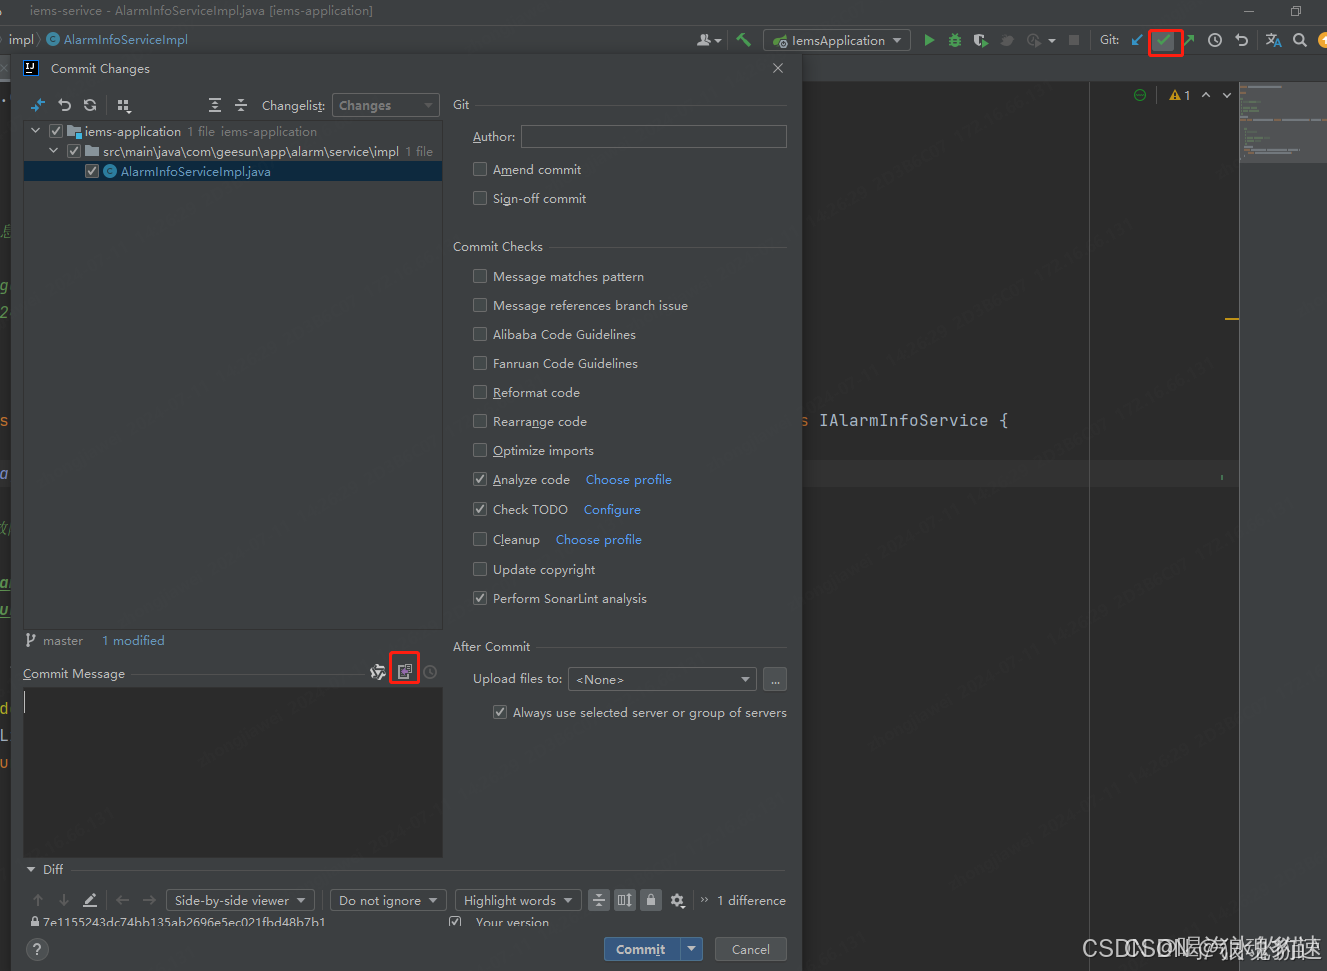Collapse the Diff section
This screenshot has height=971, width=1327.
[x=31, y=869]
